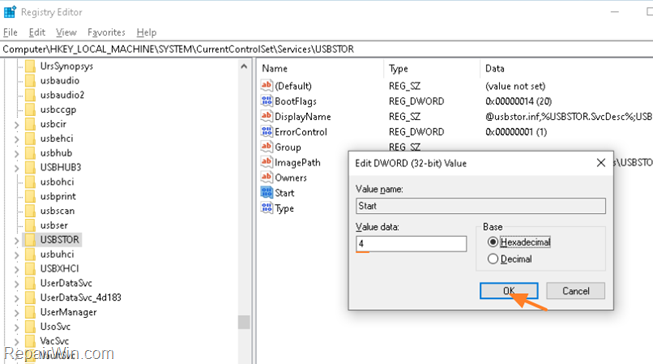Select the ImagePath value icon
Viewport: 653px width, 364px height.
(x=267, y=162)
